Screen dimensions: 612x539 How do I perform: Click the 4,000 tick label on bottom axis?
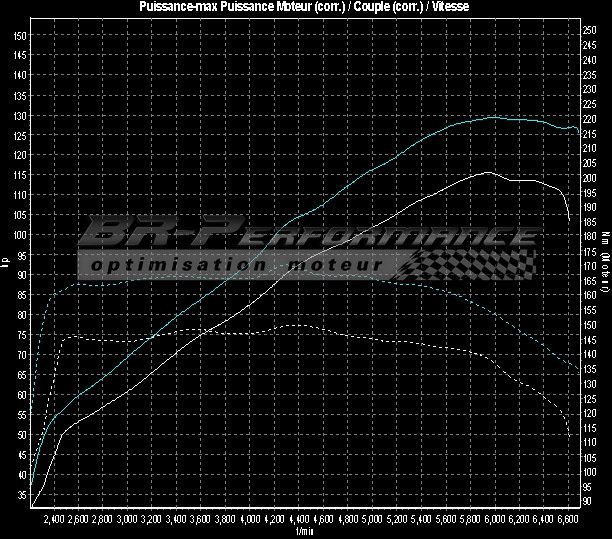249,520
